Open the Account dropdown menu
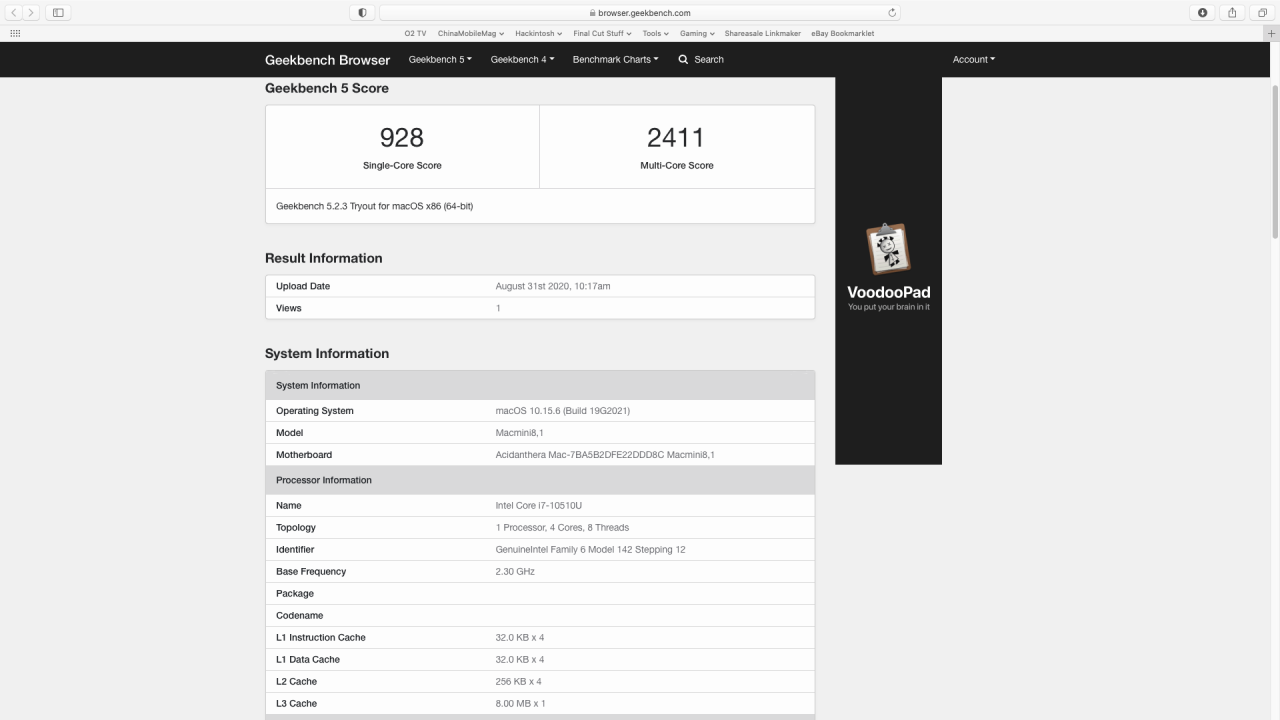This screenshot has width=1280, height=720. coord(974,59)
